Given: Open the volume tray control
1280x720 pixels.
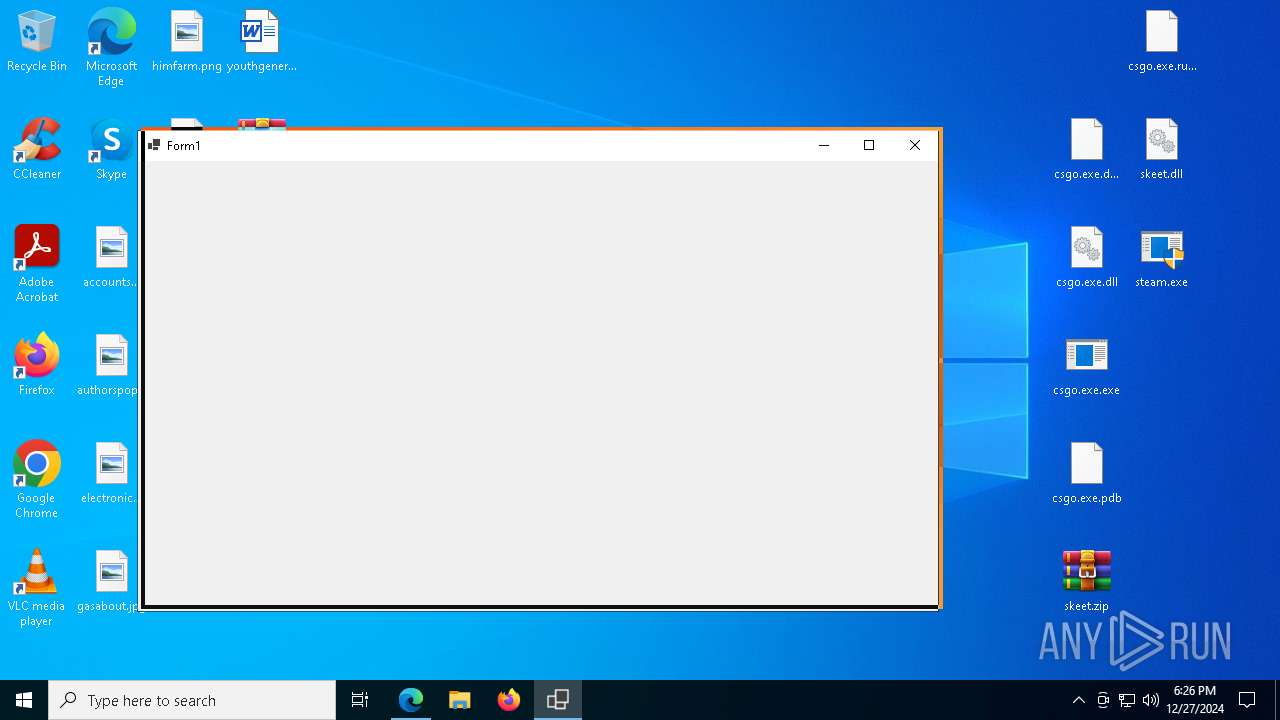Looking at the screenshot, I should click(x=1151, y=700).
